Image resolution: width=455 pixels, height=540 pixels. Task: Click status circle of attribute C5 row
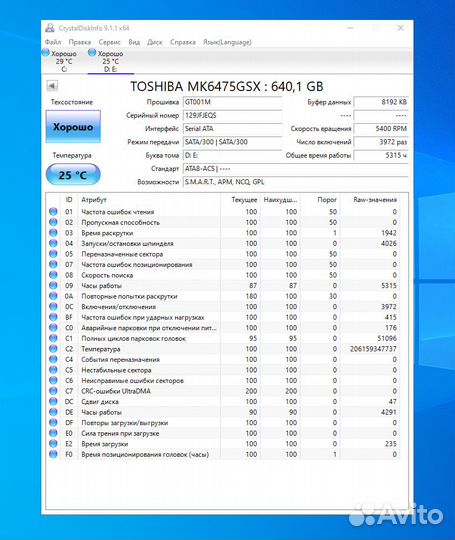click(53, 370)
